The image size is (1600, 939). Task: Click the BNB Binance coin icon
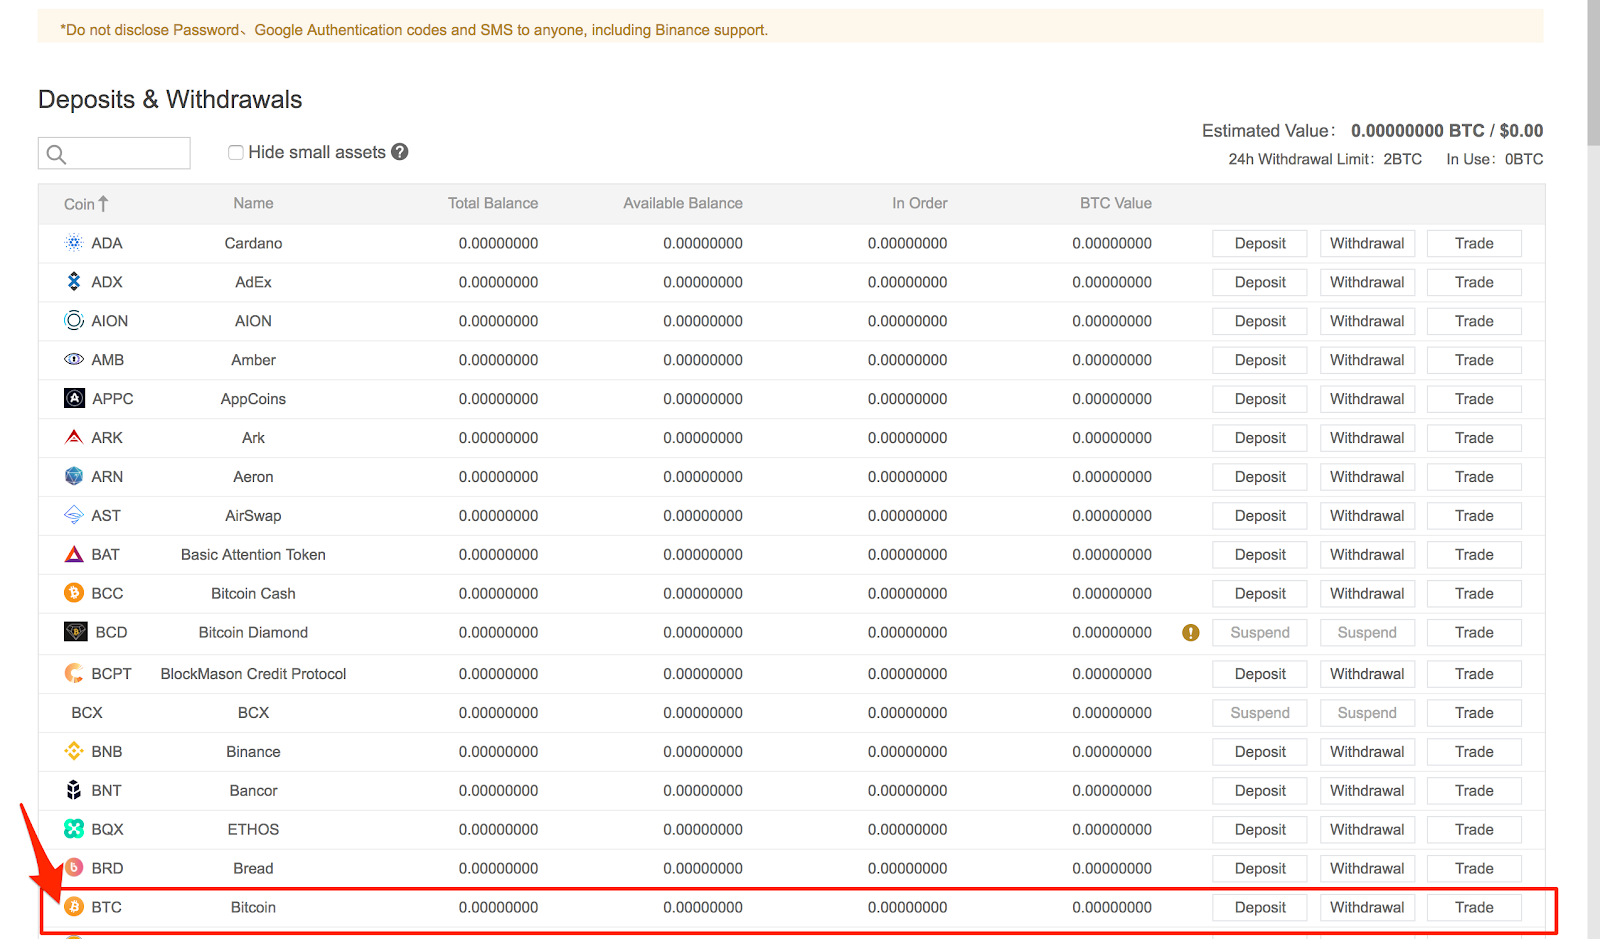coord(74,752)
